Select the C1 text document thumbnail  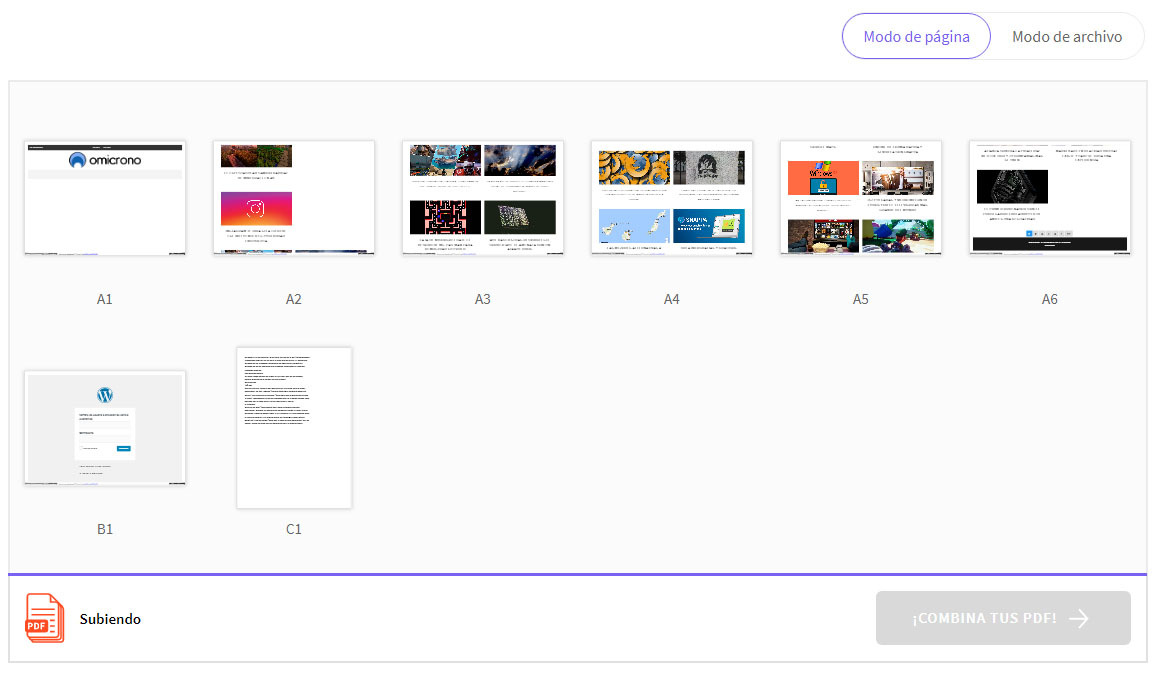click(x=294, y=428)
